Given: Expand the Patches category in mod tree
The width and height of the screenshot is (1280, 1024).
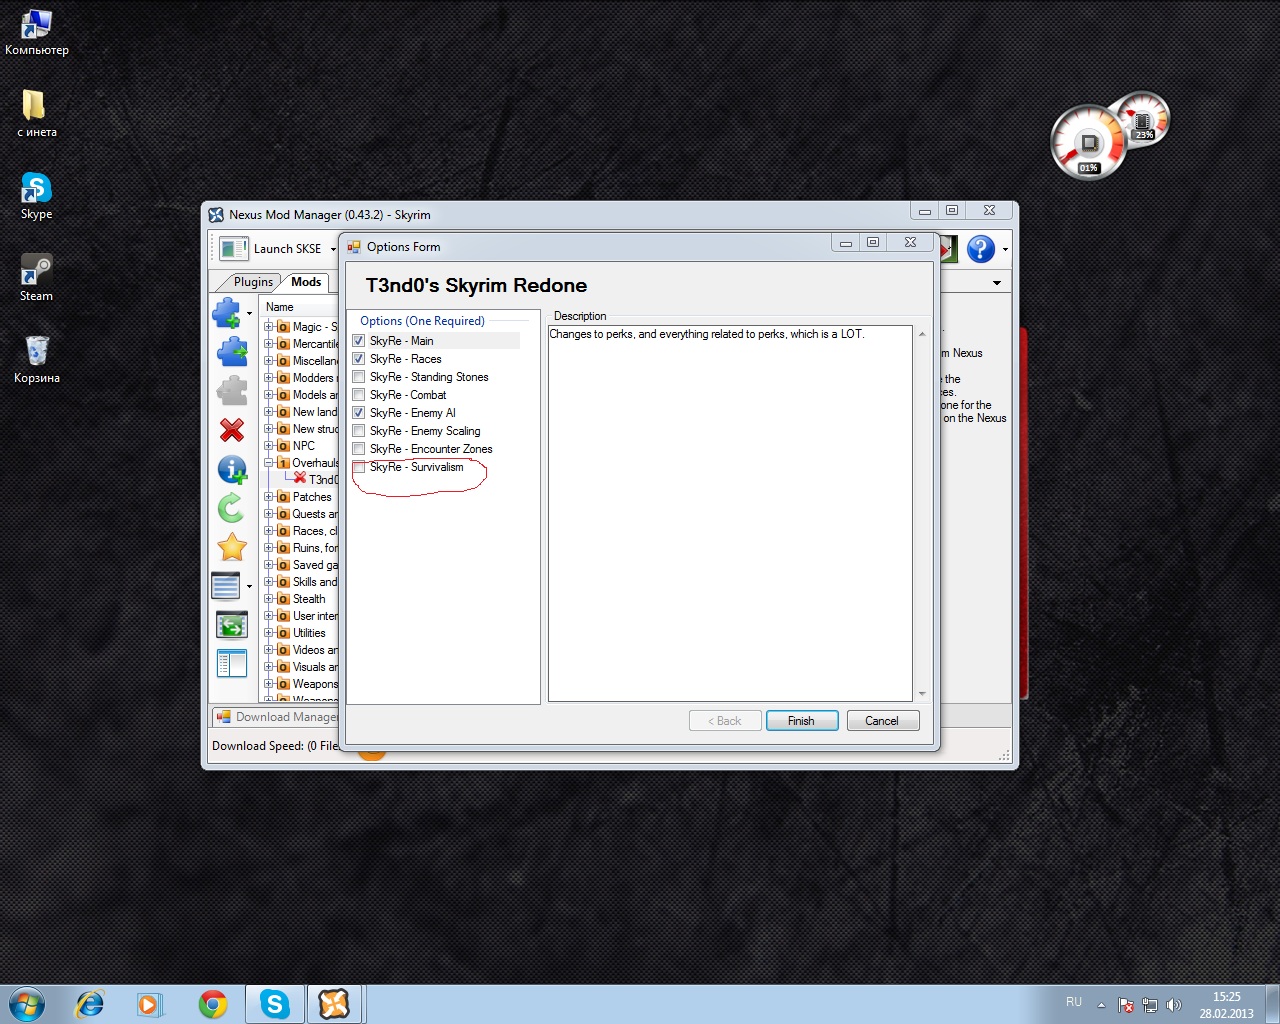Looking at the screenshot, I should (x=269, y=497).
